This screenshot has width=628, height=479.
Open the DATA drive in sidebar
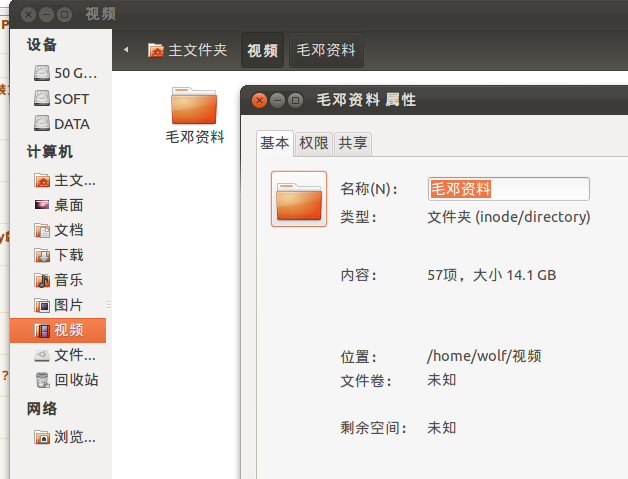(x=60, y=124)
